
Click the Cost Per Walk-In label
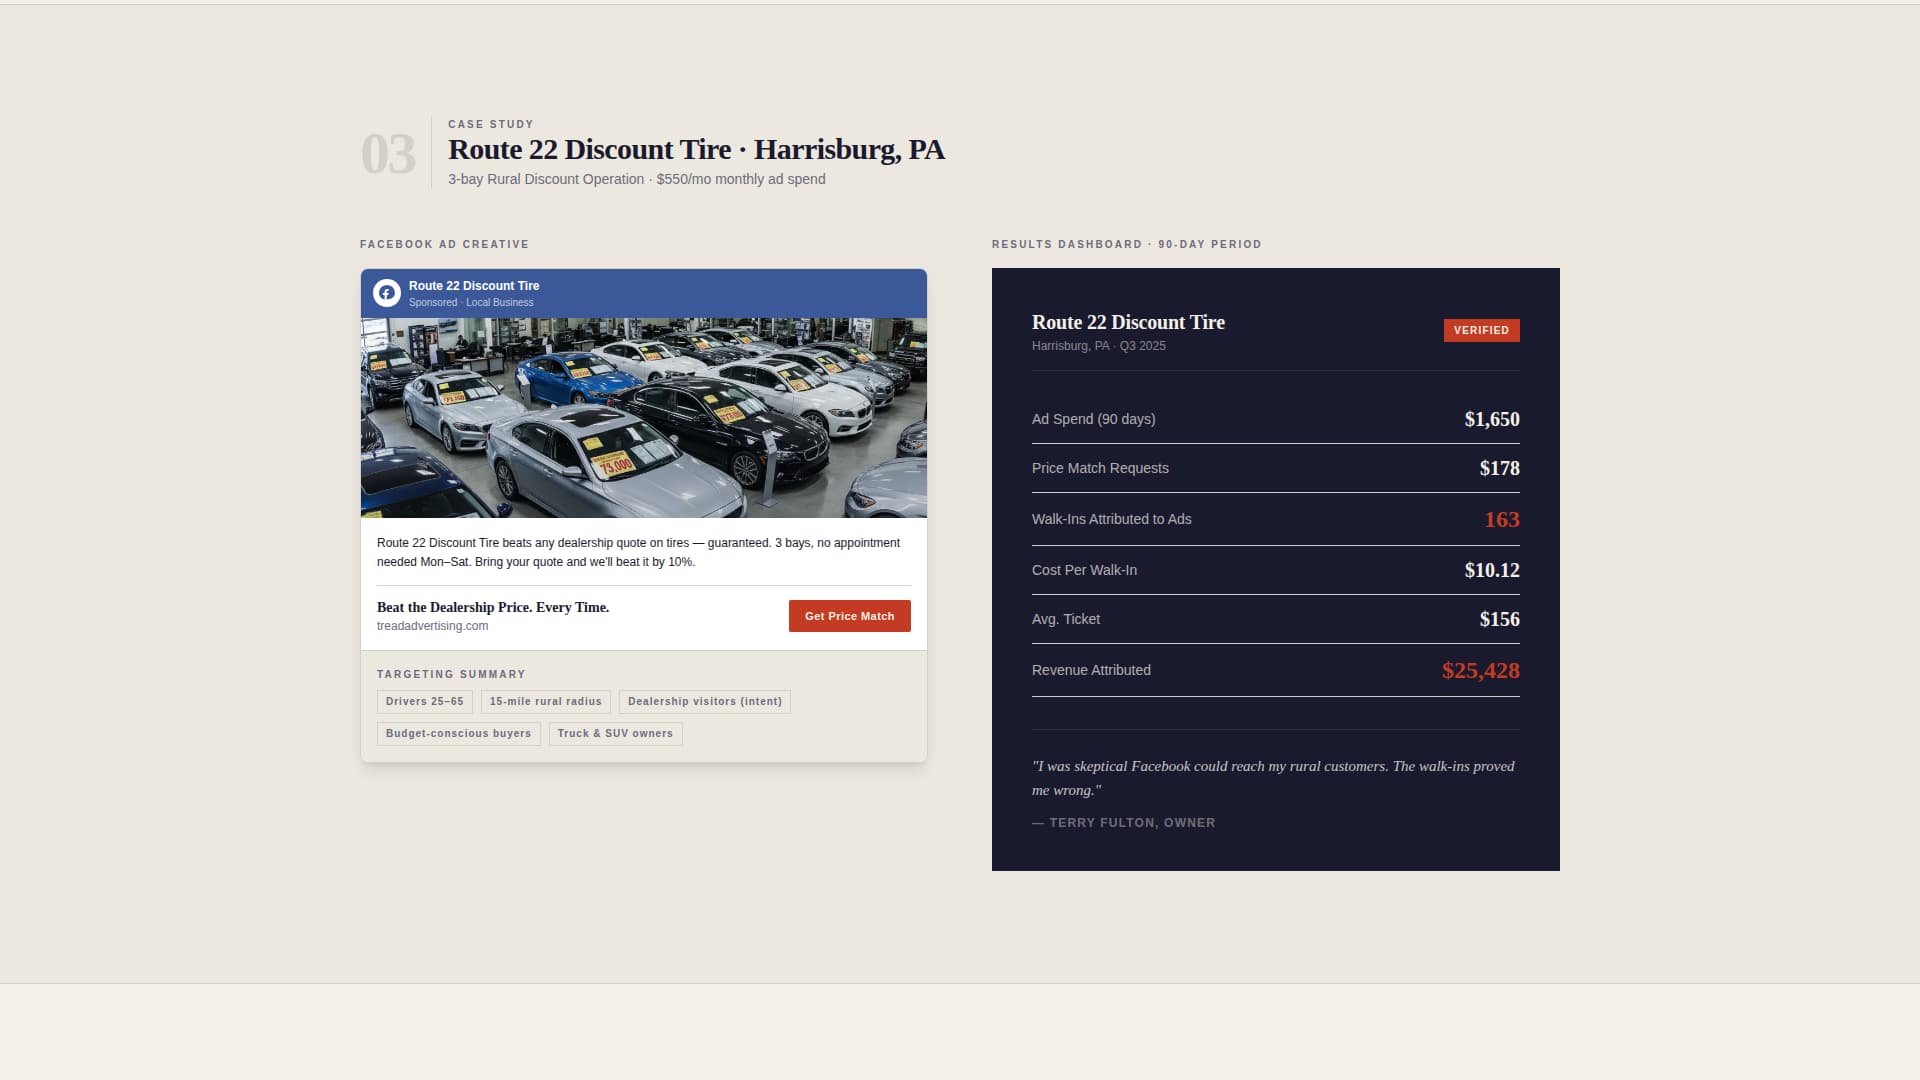1084,570
